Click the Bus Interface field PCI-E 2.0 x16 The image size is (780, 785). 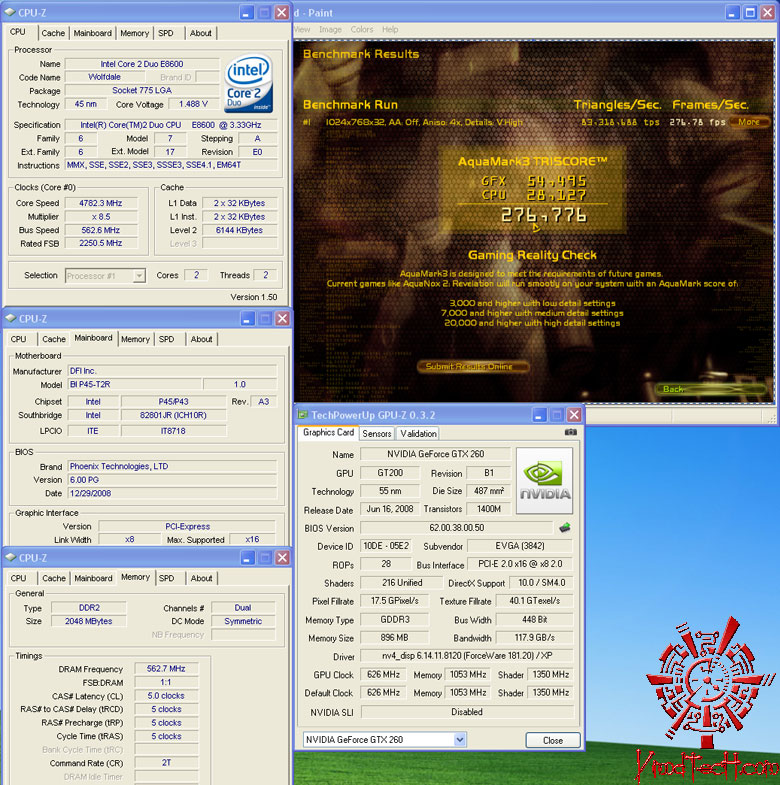[520, 564]
